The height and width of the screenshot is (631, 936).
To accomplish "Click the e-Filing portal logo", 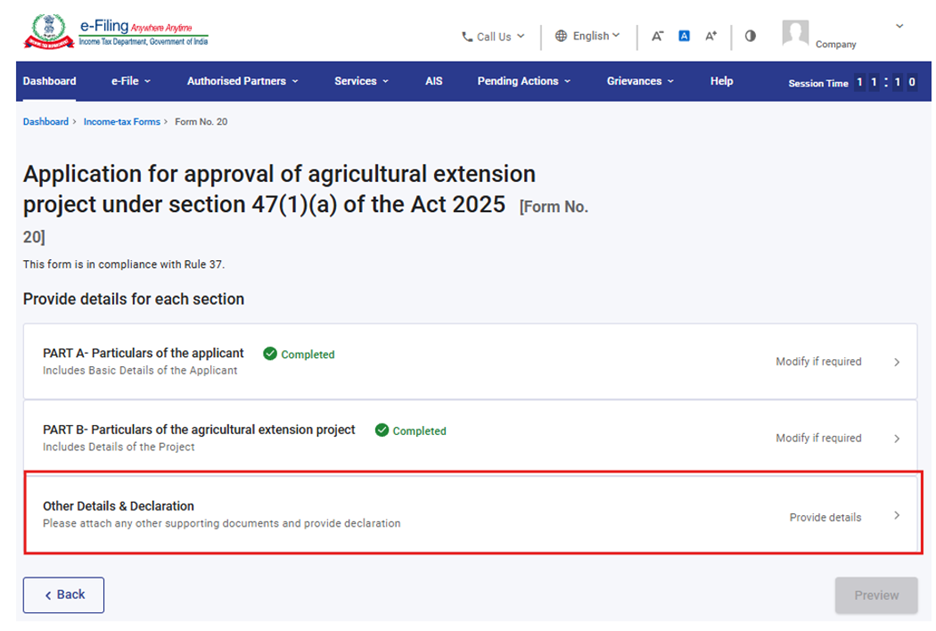I will (116, 31).
